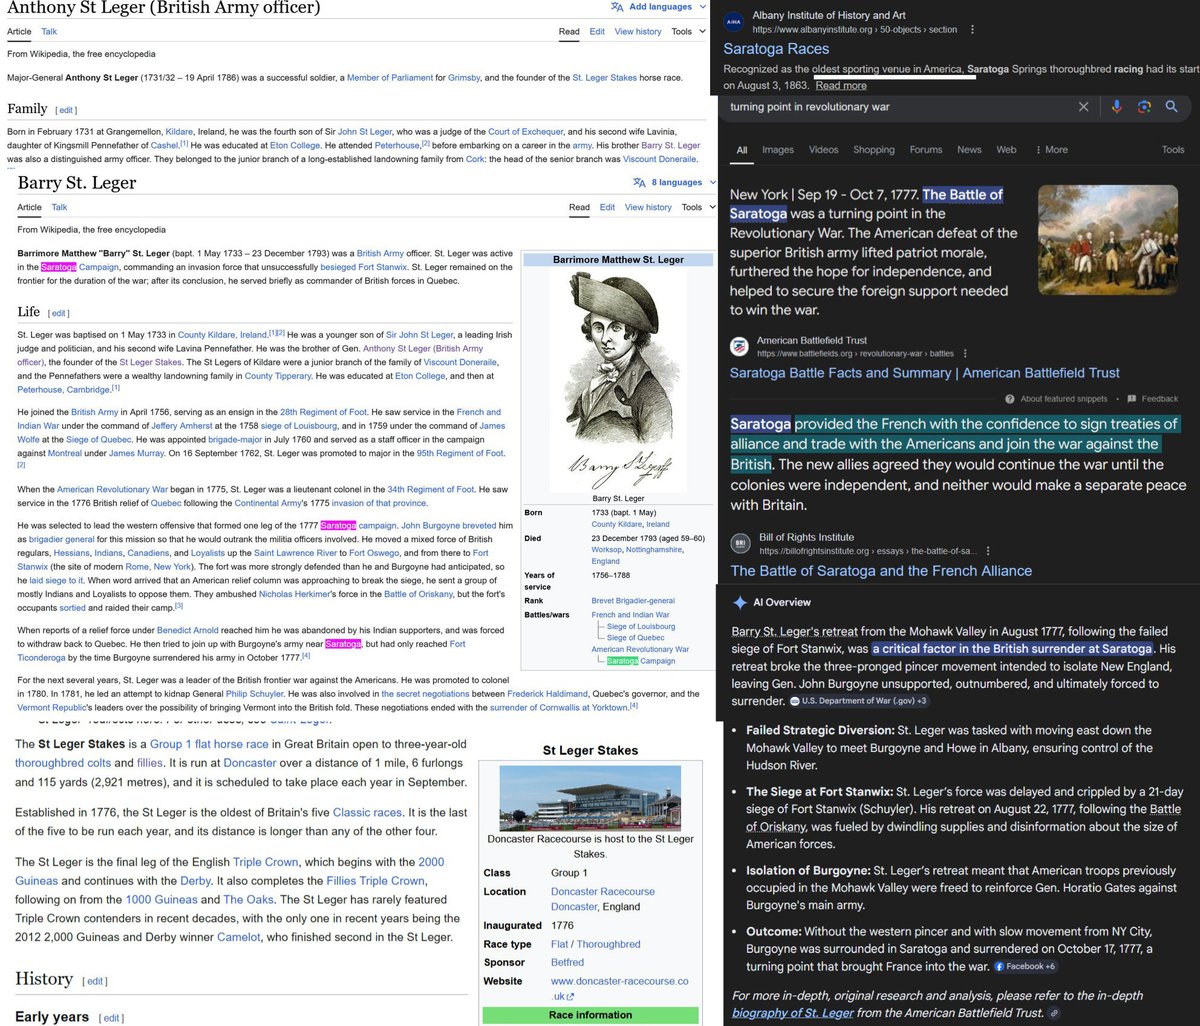Click the About featured snippets text

click(x=1064, y=399)
